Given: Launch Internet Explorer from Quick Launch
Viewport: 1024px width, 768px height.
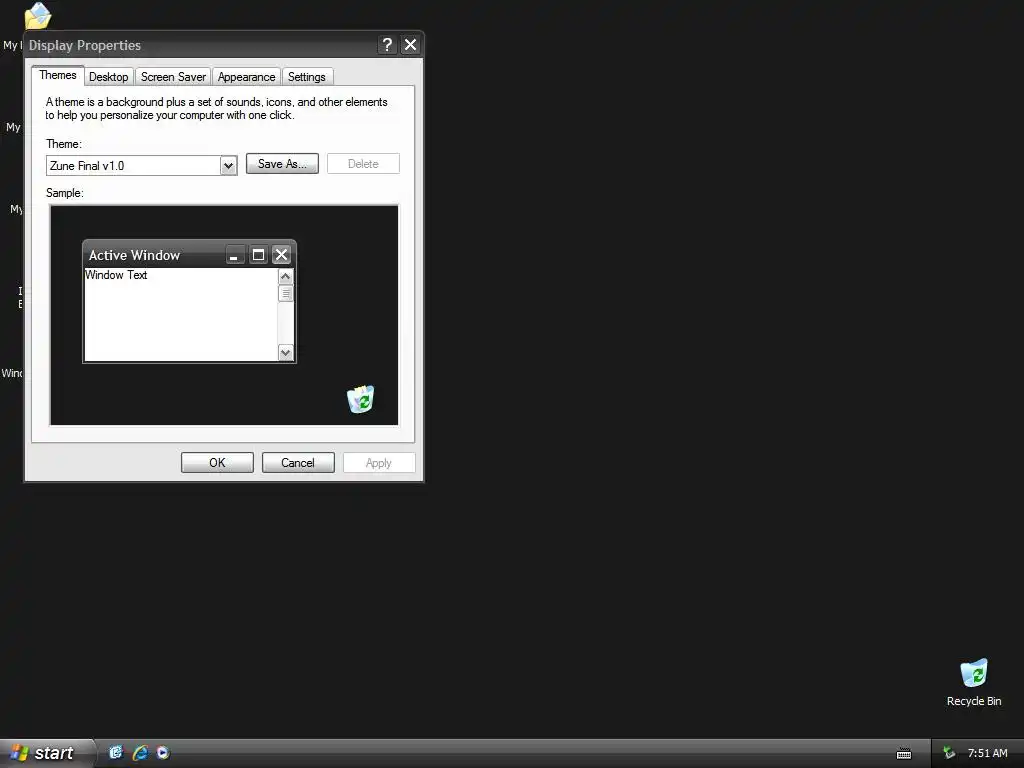Looking at the screenshot, I should [140, 752].
